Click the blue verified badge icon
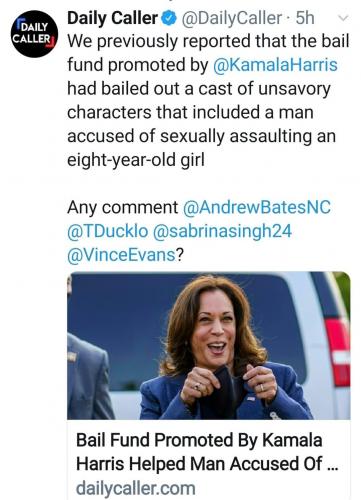The width and height of the screenshot is (361, 500). point(169,18)
